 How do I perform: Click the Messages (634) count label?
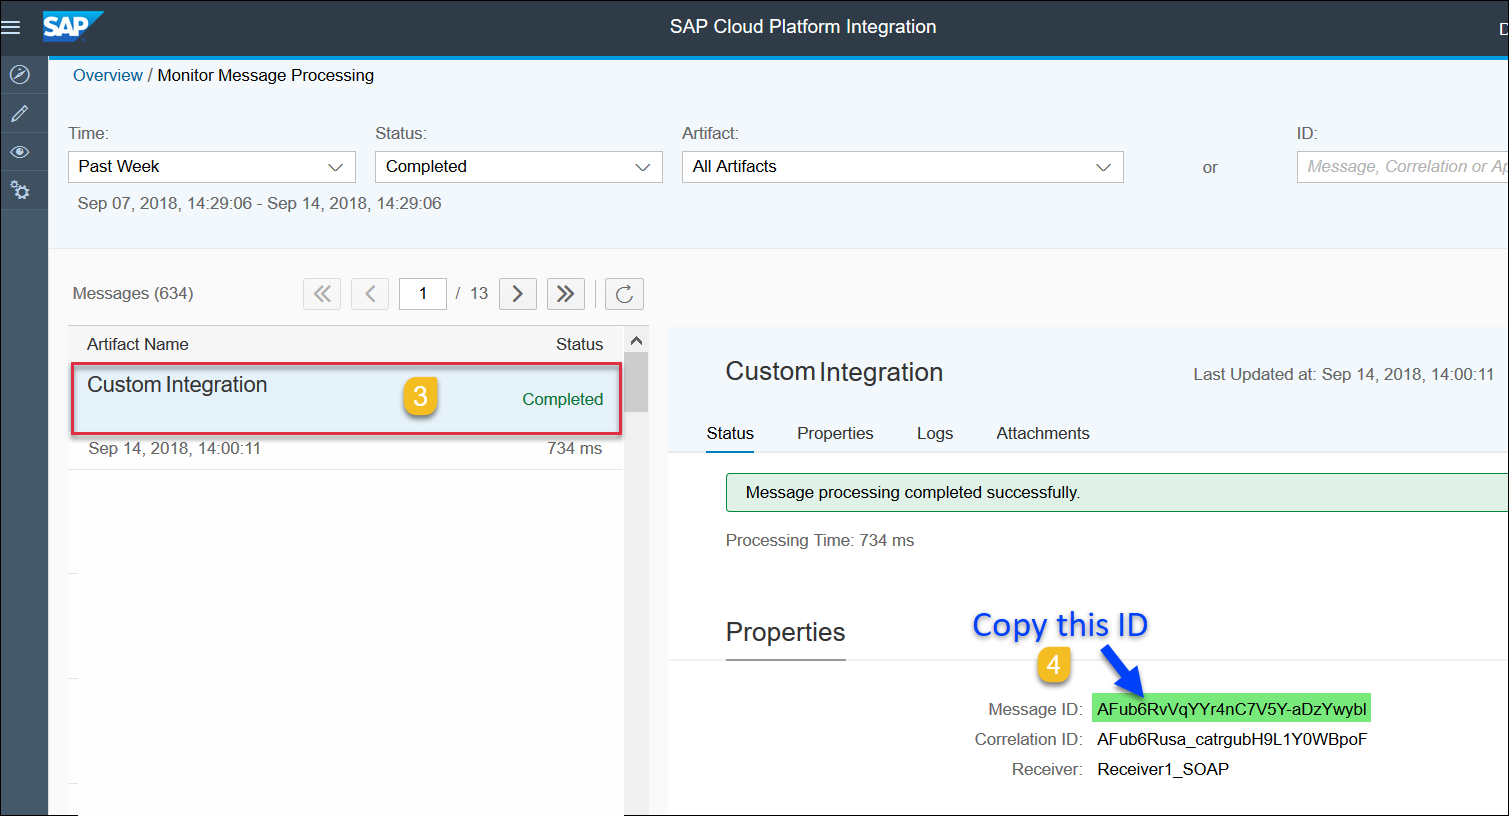(133, 293)
